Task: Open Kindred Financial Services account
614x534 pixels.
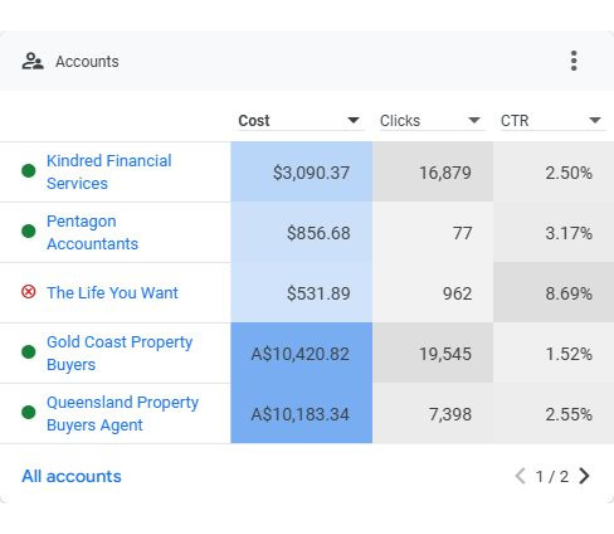Action: pyautogui.click(x=108, y=171)
